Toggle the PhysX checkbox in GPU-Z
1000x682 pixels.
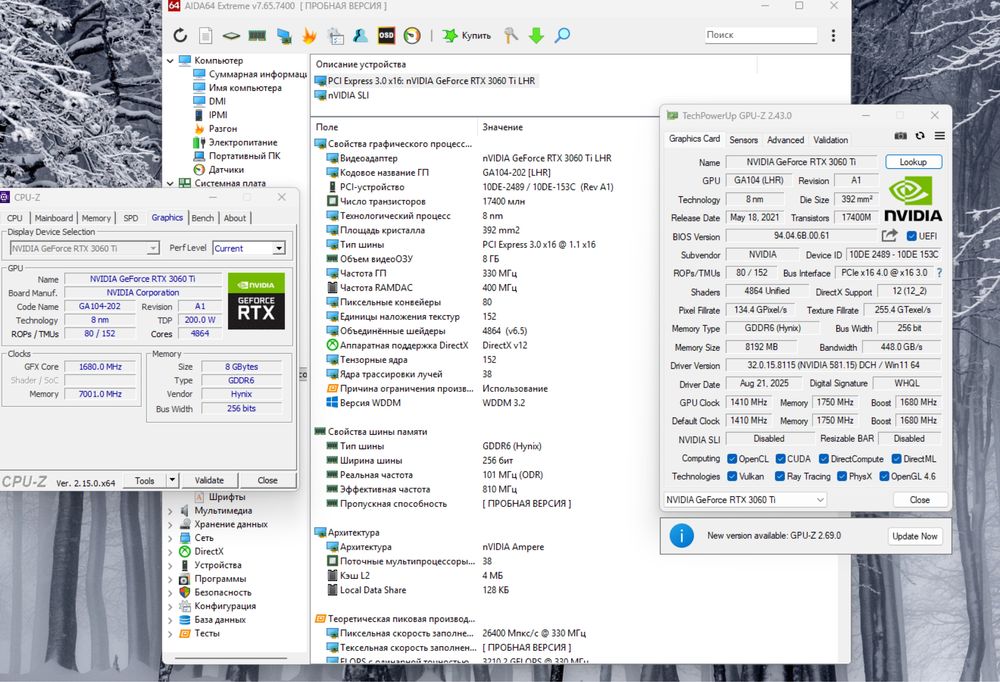coord(842,476)
